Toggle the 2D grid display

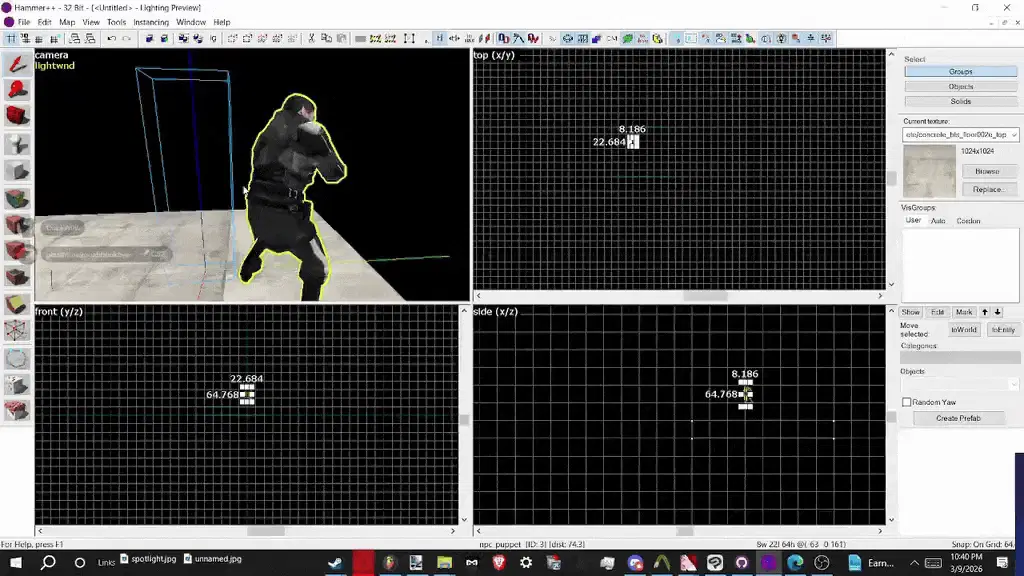pos(11,39)
